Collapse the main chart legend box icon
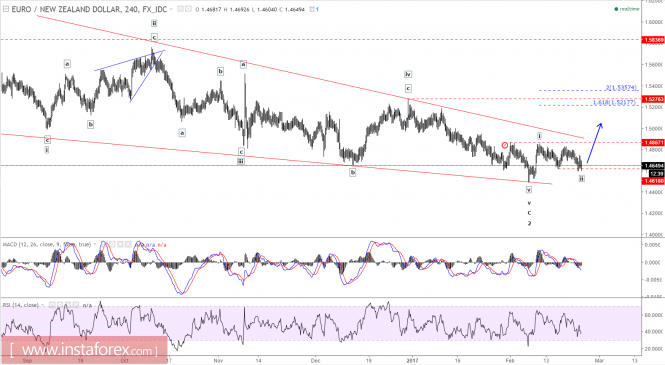The image size is (665, 365). coord(6,9)
